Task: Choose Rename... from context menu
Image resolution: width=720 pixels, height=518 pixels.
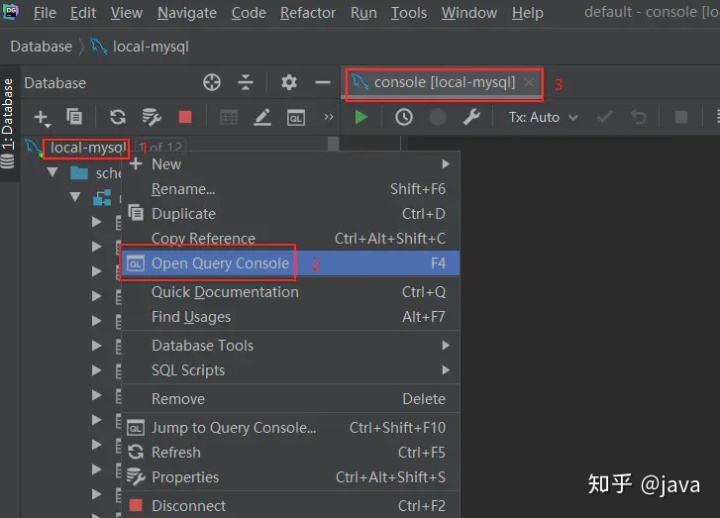Action: (290, 189)
